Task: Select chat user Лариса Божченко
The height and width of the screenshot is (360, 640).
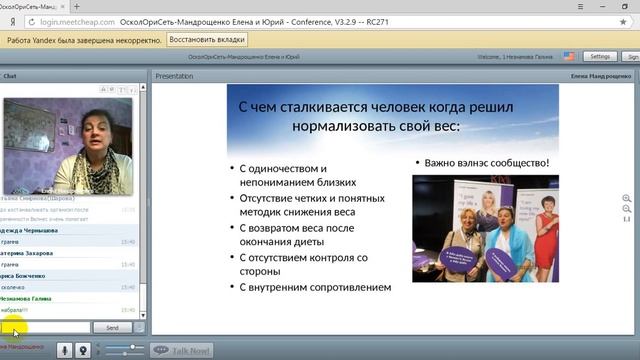Action: coord(22,276)
